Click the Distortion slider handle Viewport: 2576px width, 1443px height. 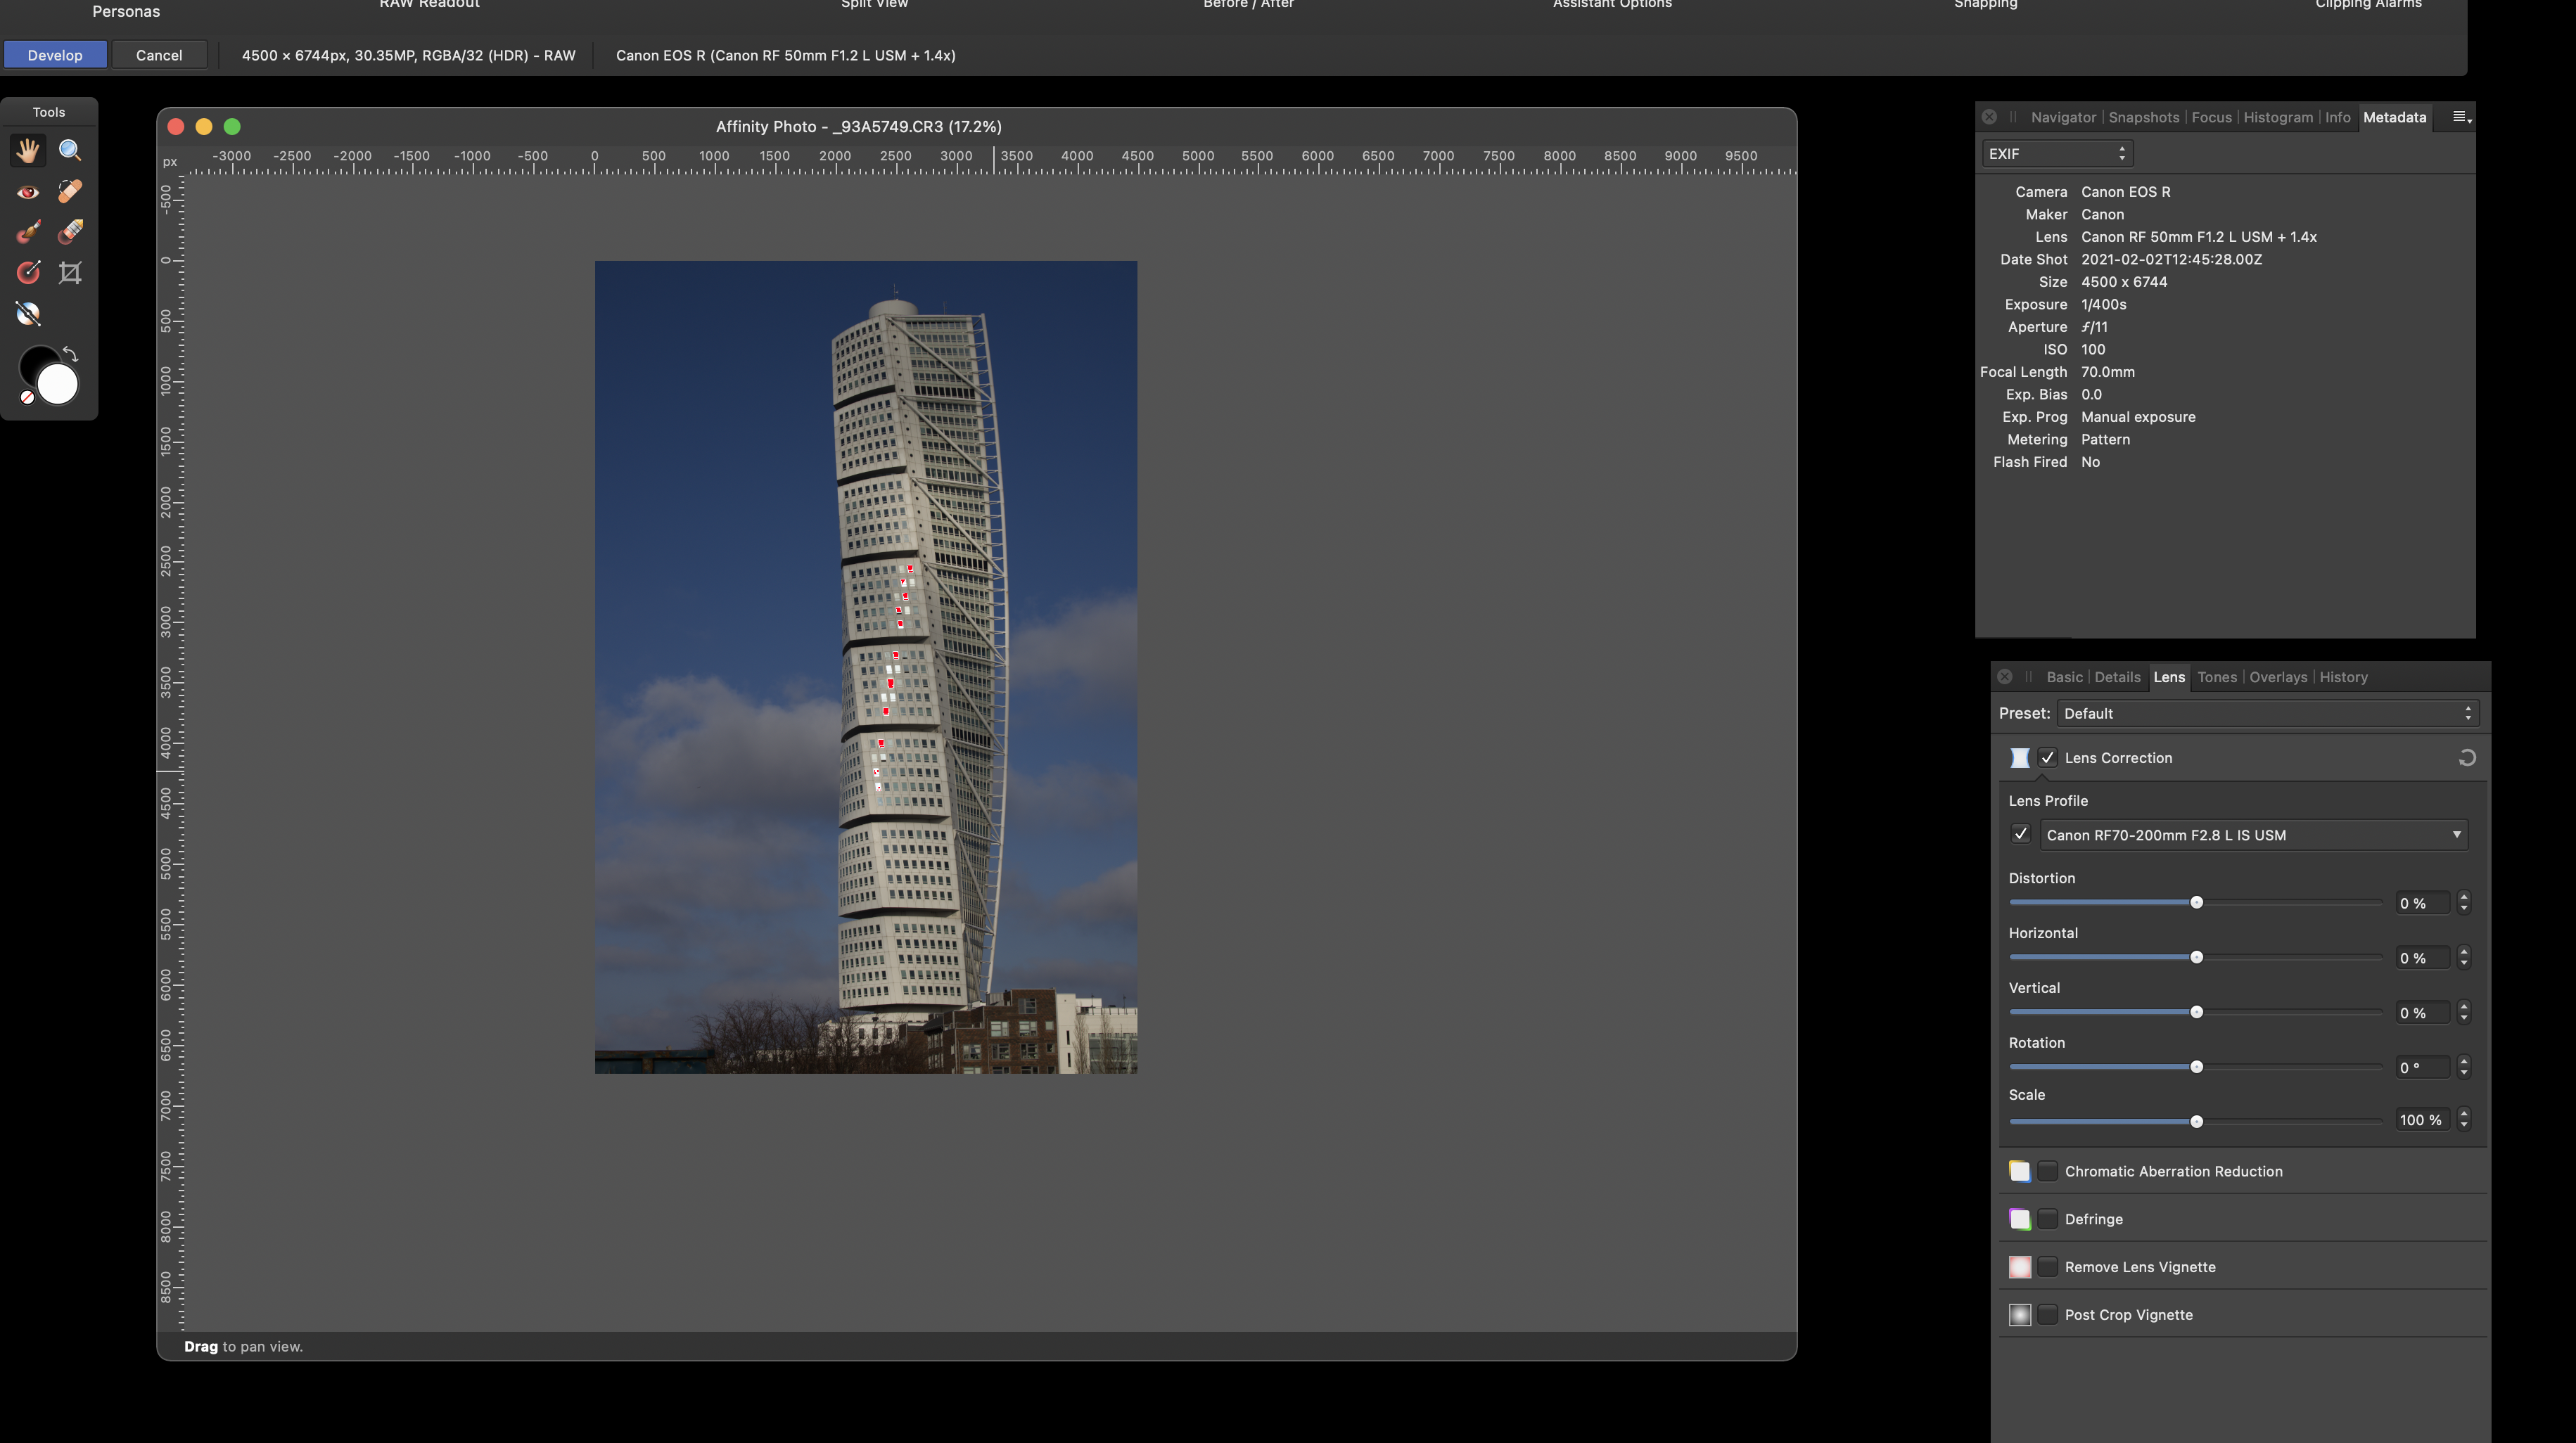click(2196, 903)
